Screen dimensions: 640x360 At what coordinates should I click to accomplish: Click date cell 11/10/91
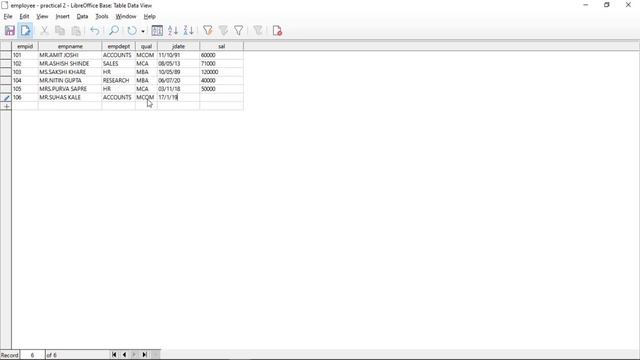tap(178, 55)
